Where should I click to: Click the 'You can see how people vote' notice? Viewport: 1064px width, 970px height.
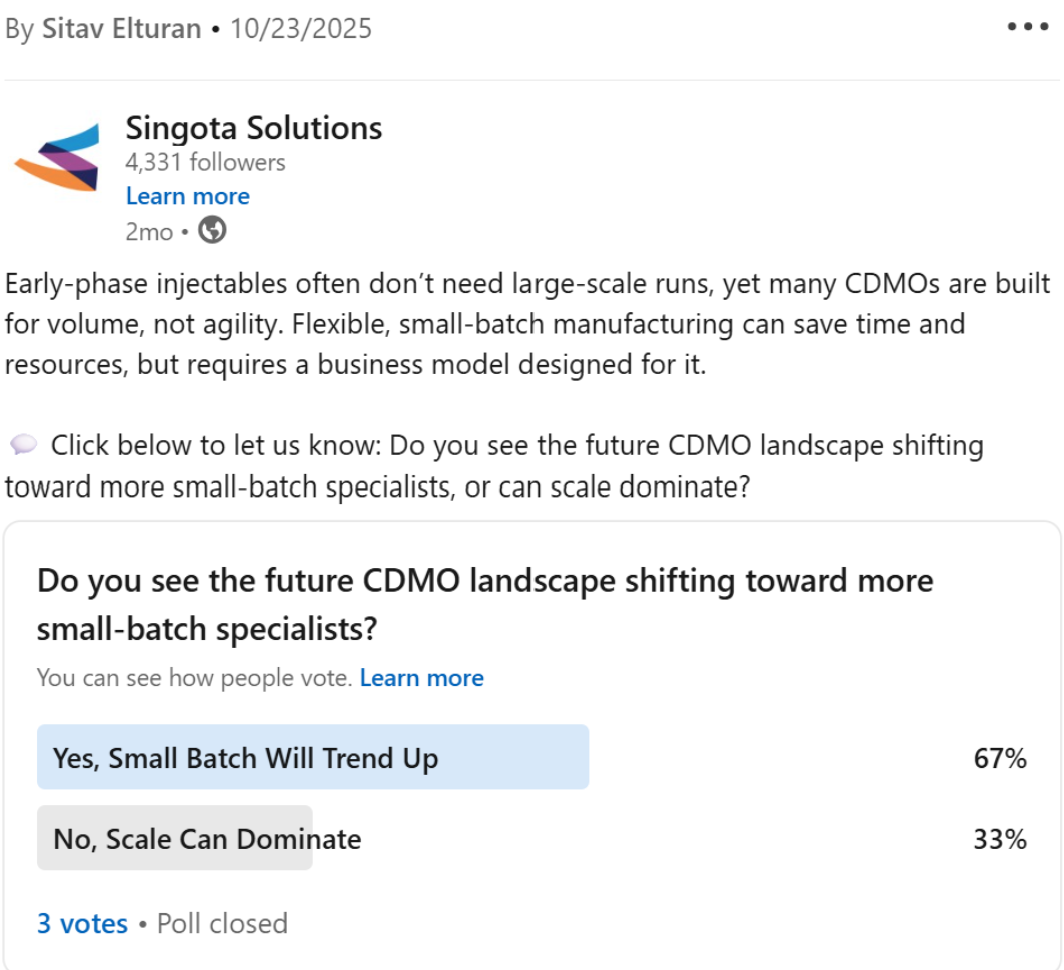(194, 678)
